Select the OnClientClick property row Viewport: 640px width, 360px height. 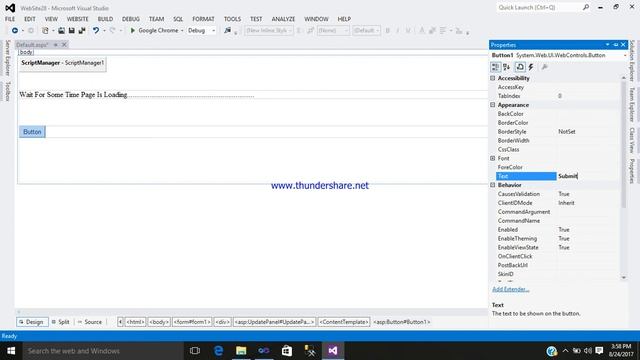[x=557, y=256]
